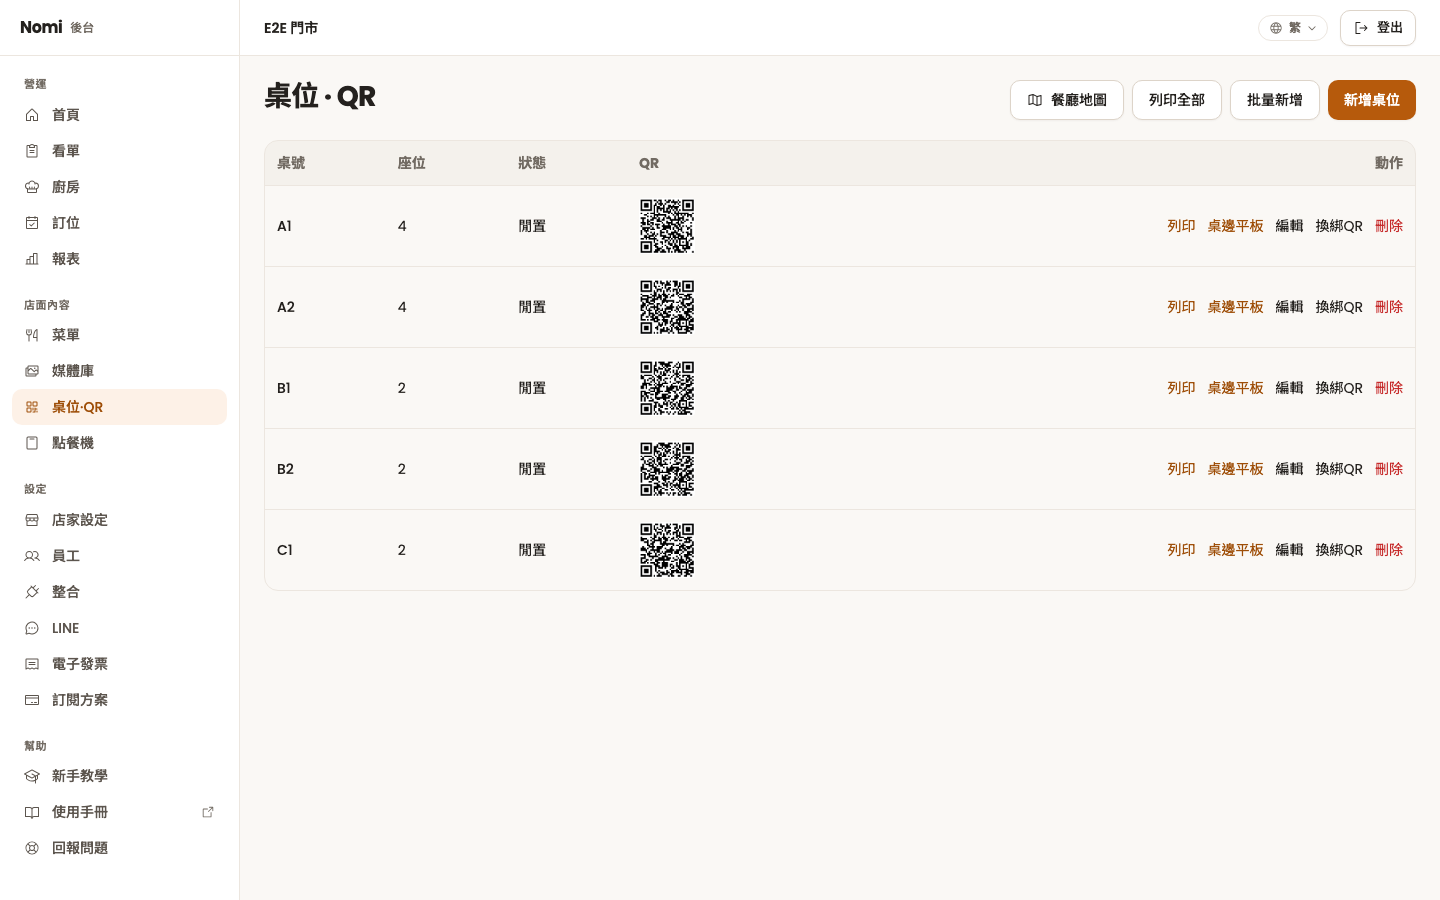Click 列印 for table B2
1440x900 pixels.
(x=1181, y=469)
